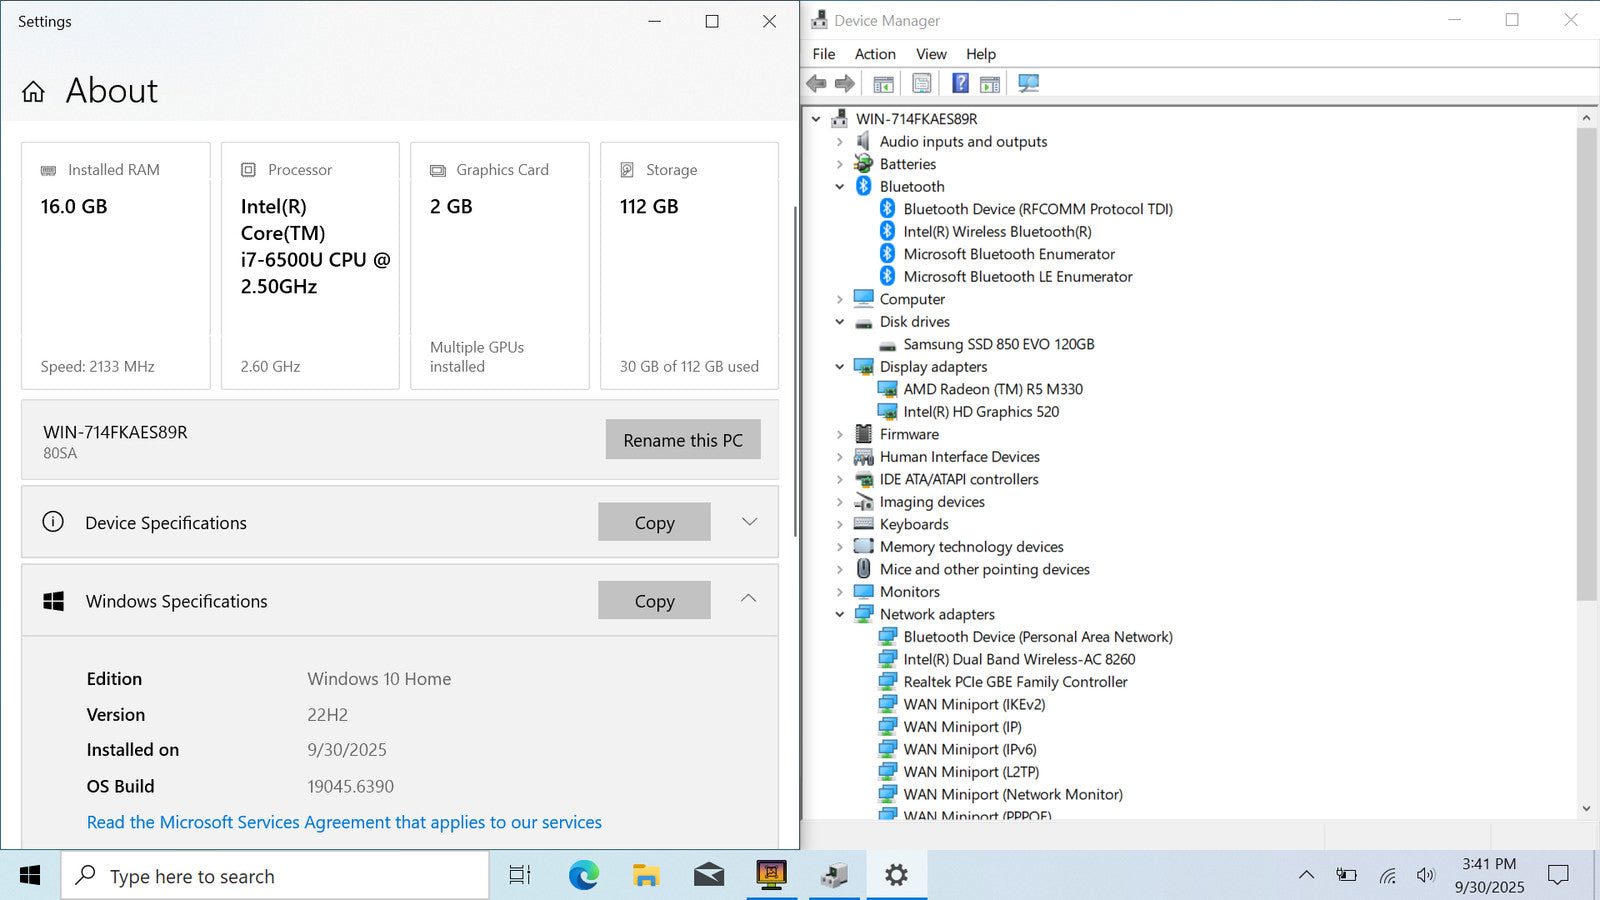
Task: Open the View menu in Device Manager
Action: click(931, 54)
